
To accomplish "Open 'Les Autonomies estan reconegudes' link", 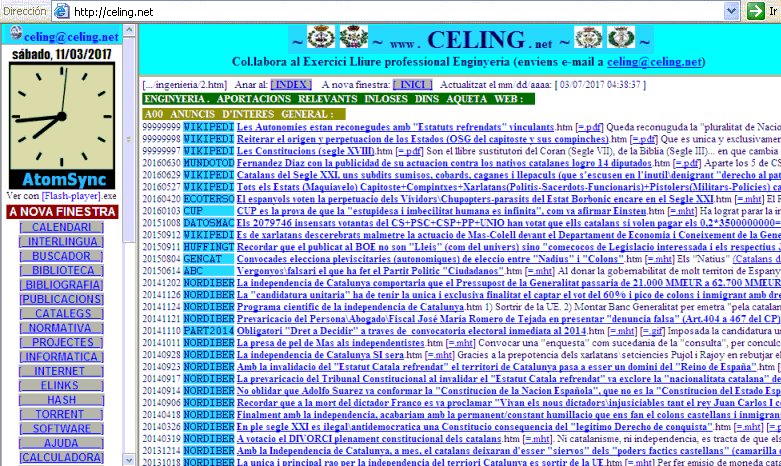I will (395, 127).
